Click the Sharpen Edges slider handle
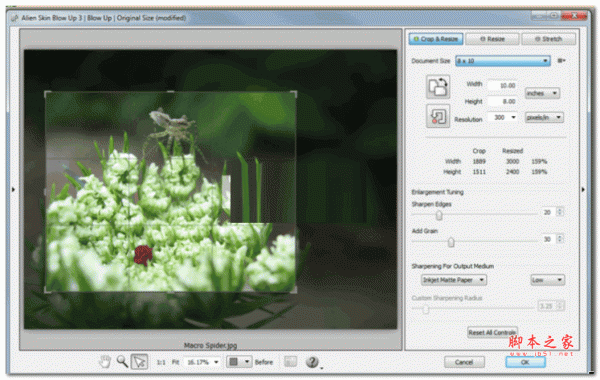The height and width of the screenshot is (380, 600). (x=439, y=215)
